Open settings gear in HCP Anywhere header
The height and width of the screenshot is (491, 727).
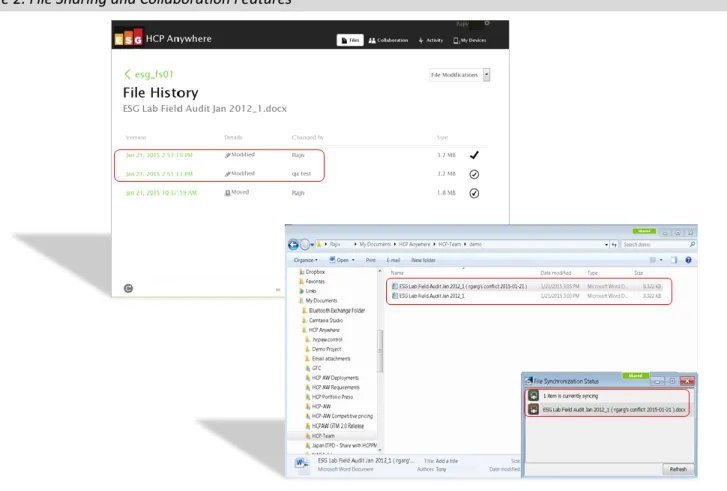(487, 23)
